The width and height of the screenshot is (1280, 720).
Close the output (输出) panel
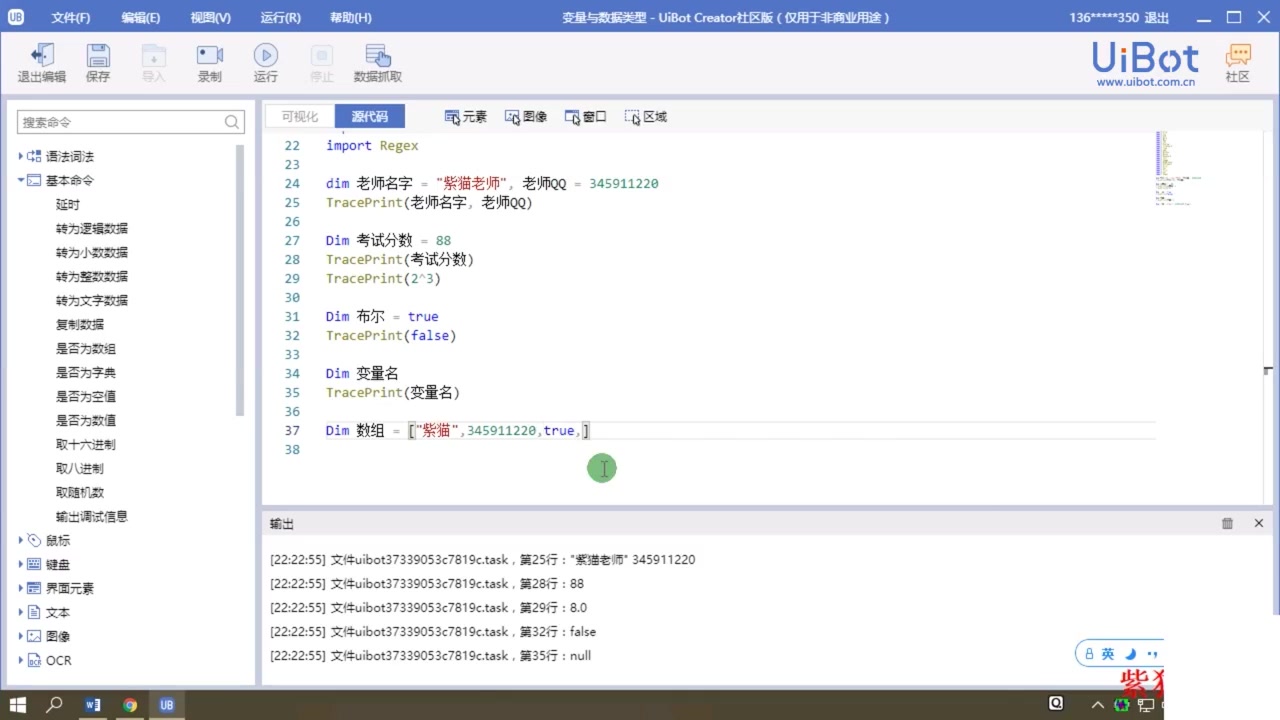pyautogui.click(x=1259, y=523)
